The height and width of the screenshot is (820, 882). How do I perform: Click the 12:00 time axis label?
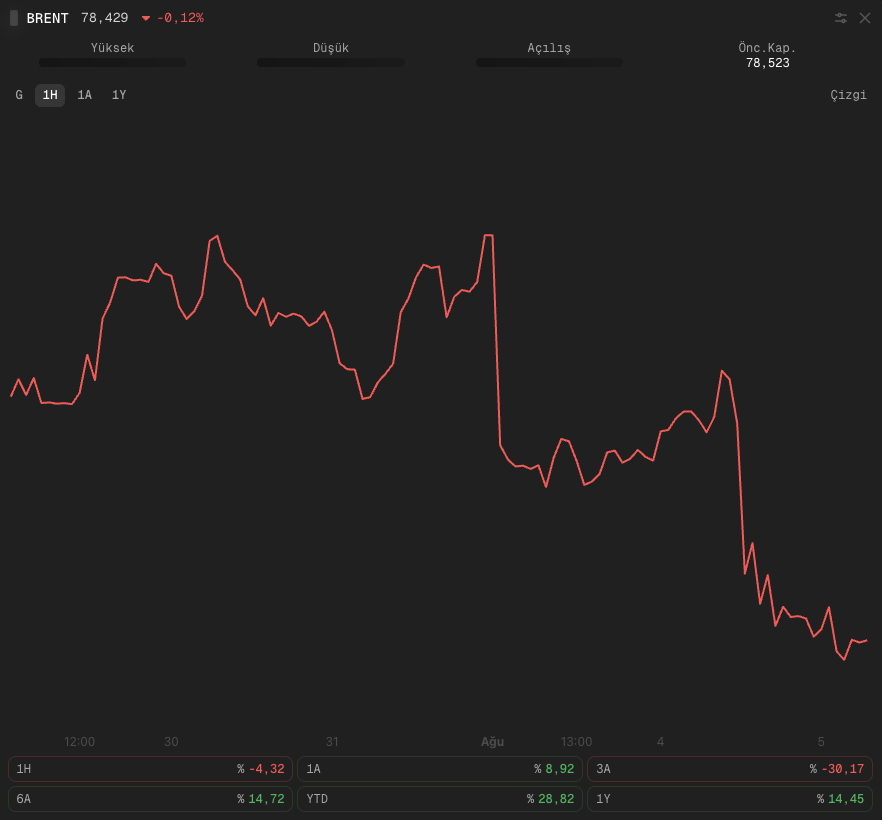79,741
